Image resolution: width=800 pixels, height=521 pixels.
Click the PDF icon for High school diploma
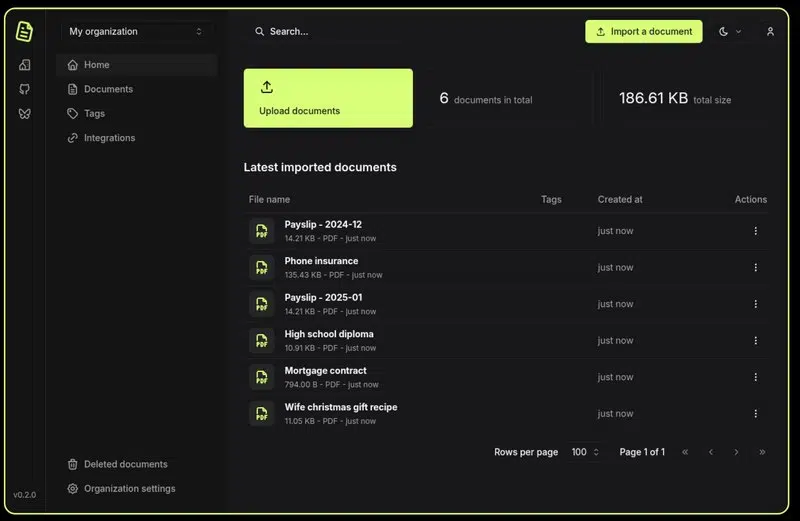[x=262, y=341]
